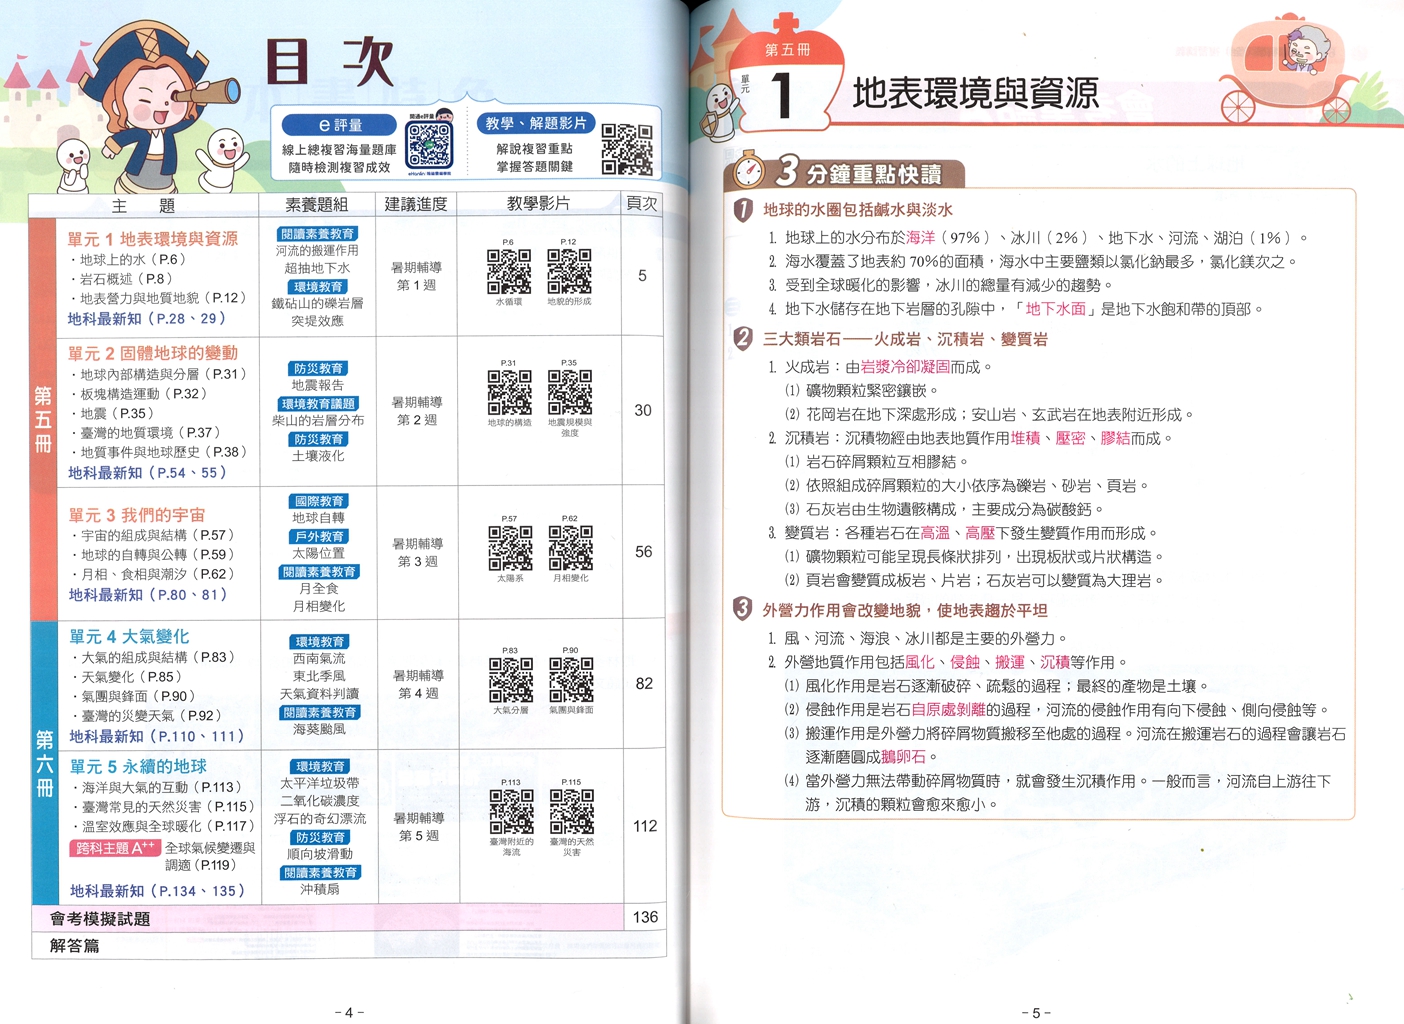1404x1024 pixels.
Task: Click 地科最新知 (P.54、55) link
Action: click(x=148, y=472)
